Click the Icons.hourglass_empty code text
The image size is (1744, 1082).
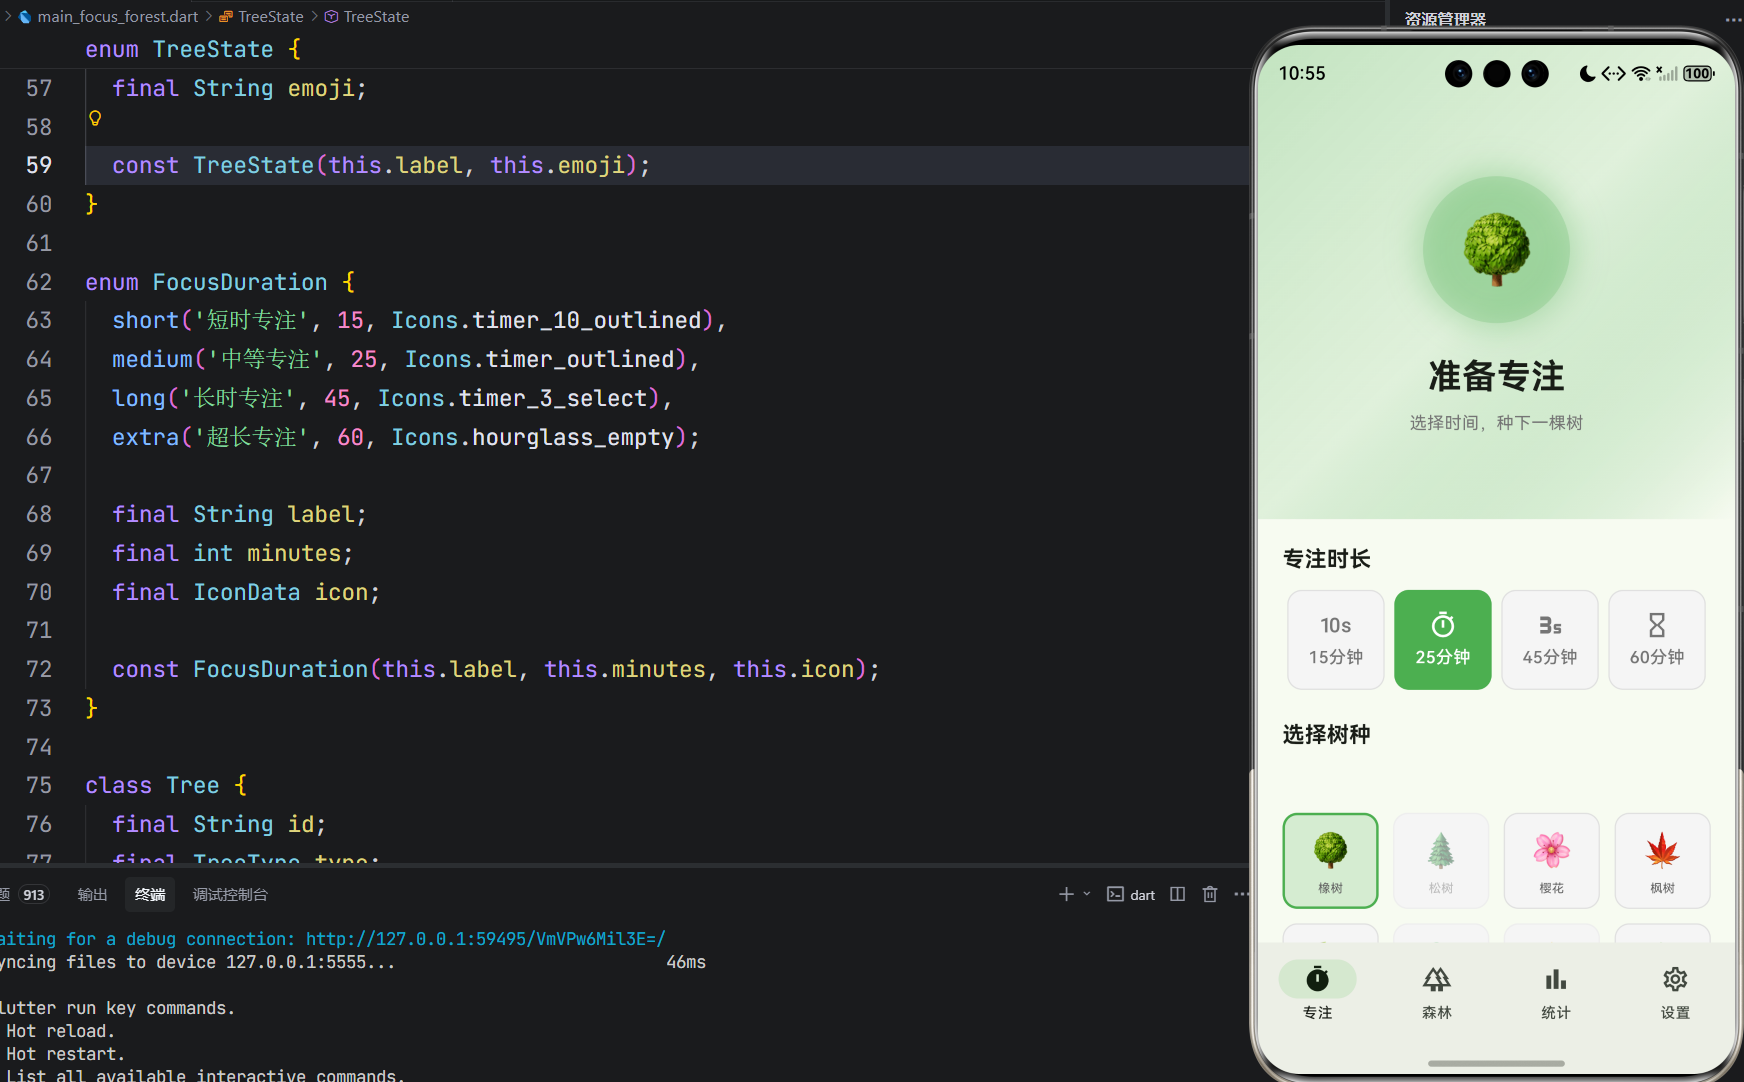(x=533, y=437)
